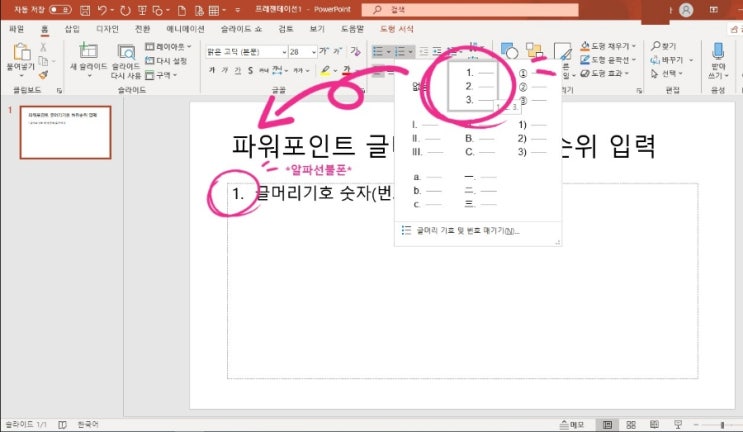Click the Cut scissors icon
This screenshot has height=432, width=743.
click(x=43, y=47)
